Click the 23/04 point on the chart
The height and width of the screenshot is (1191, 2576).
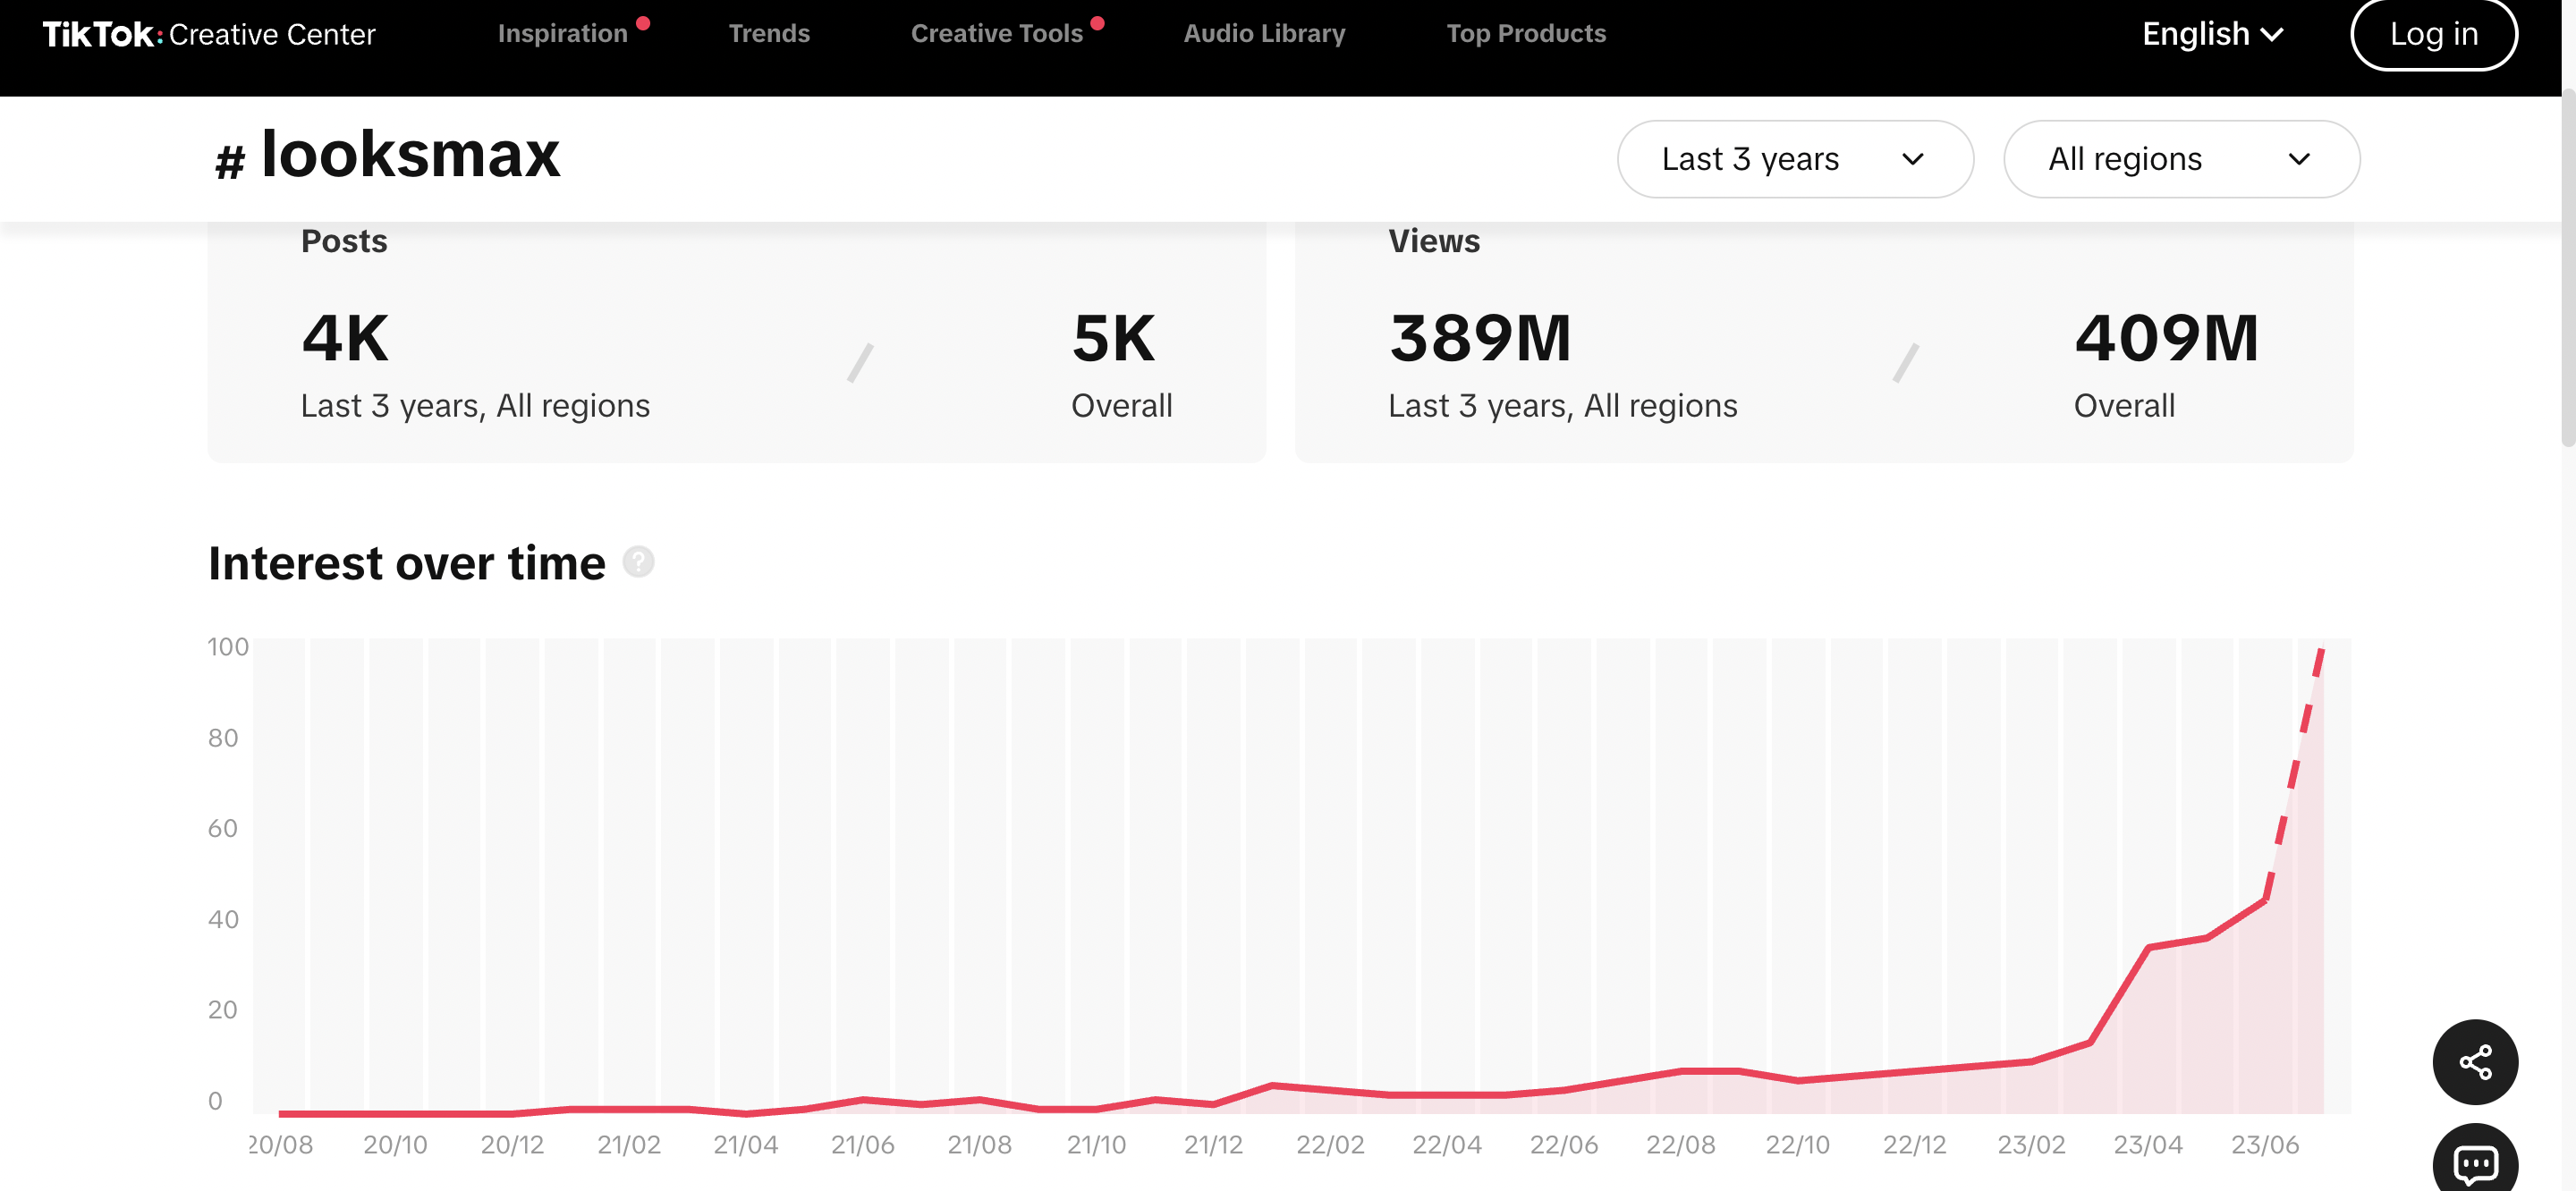tap(2148, 947)
